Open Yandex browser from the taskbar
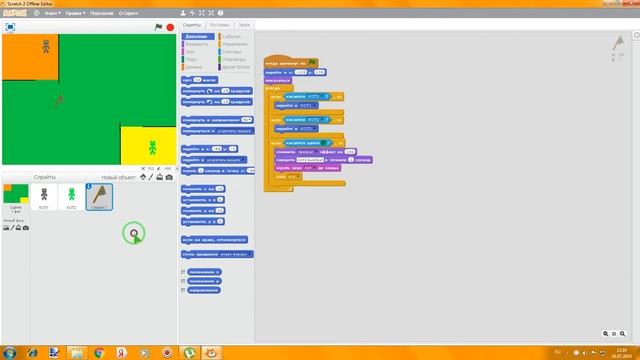640x360 pixels. point(121,353)
